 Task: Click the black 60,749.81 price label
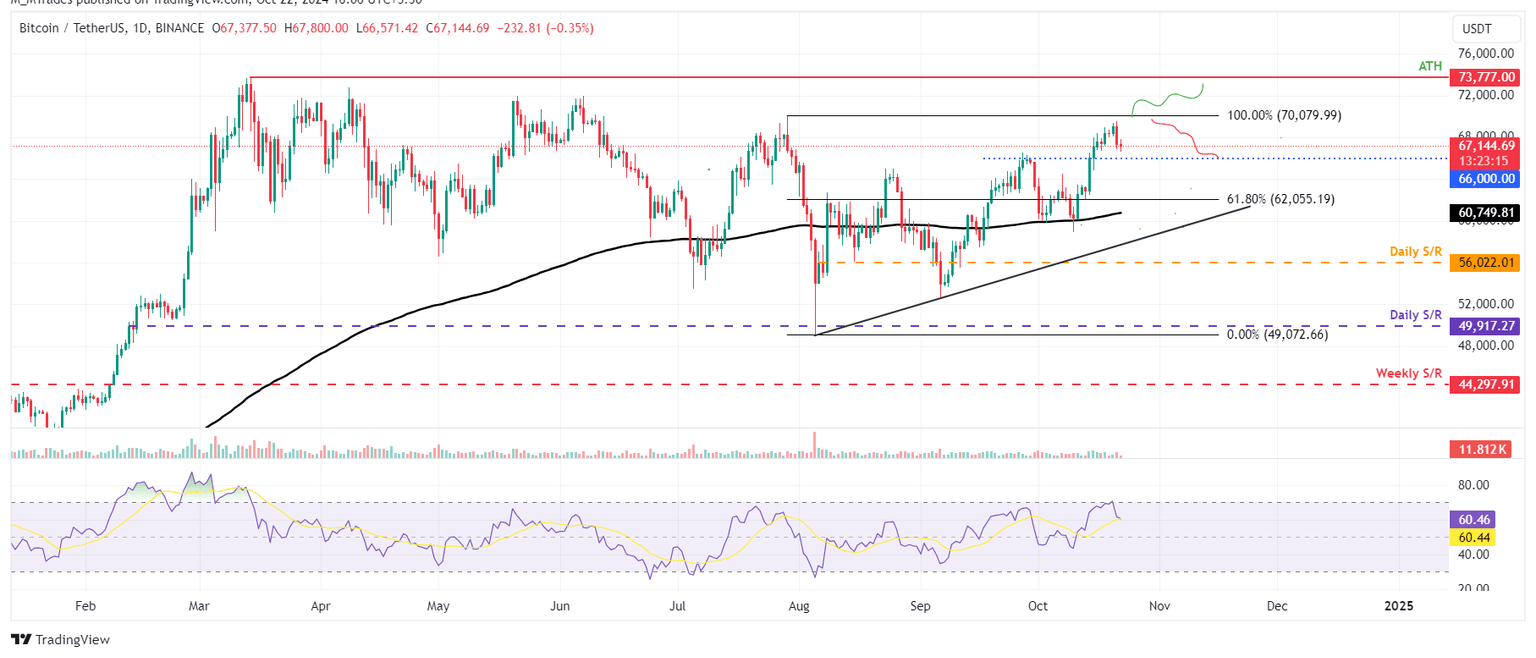[x=1484, y=212]
